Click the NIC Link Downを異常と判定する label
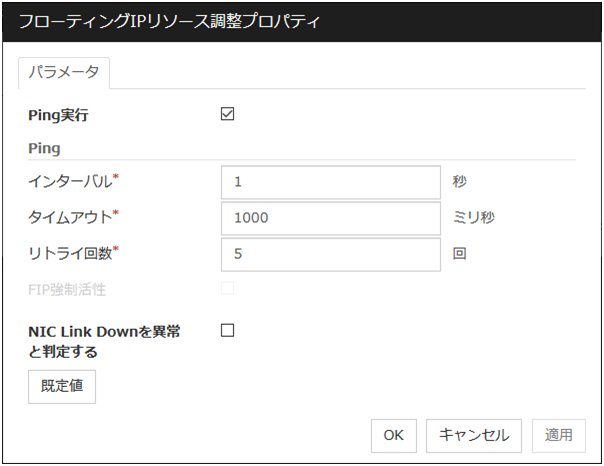The image size is (604, 466). (x=104, y=341)
